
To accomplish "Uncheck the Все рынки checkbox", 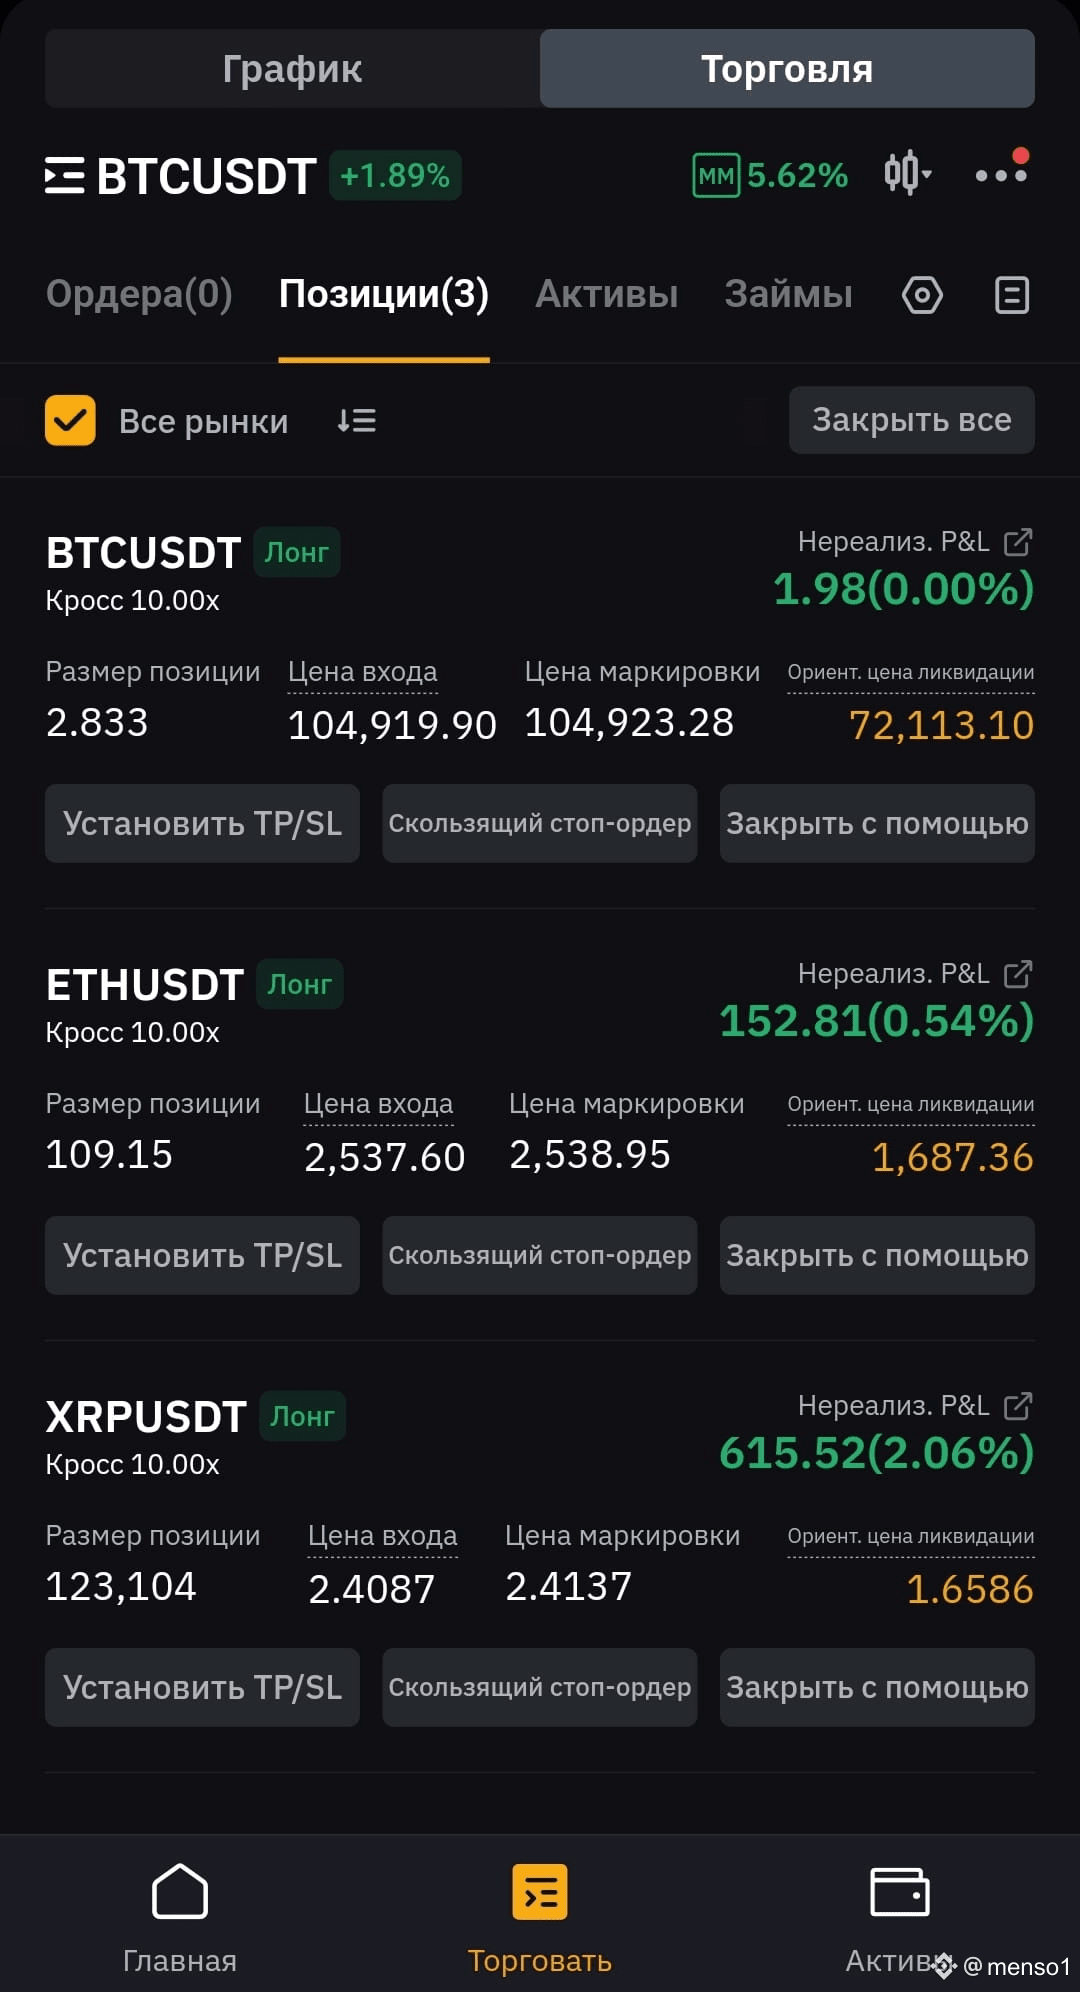I will [70, 420].
